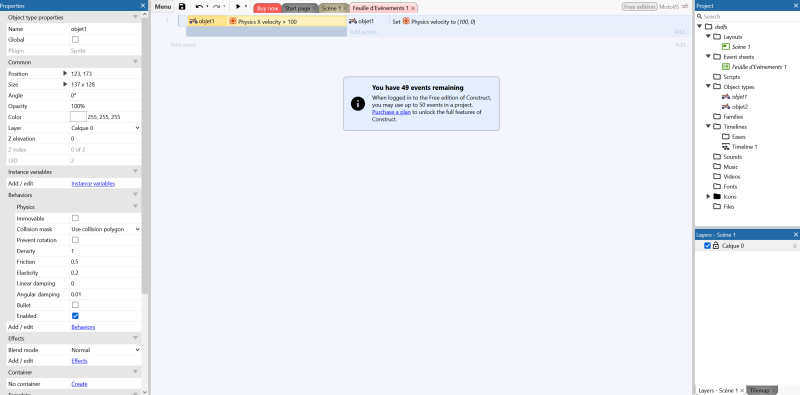Uncheck the Calque 0 visibility checkbox
Screen dimensions: 800x395
(707, 246)
